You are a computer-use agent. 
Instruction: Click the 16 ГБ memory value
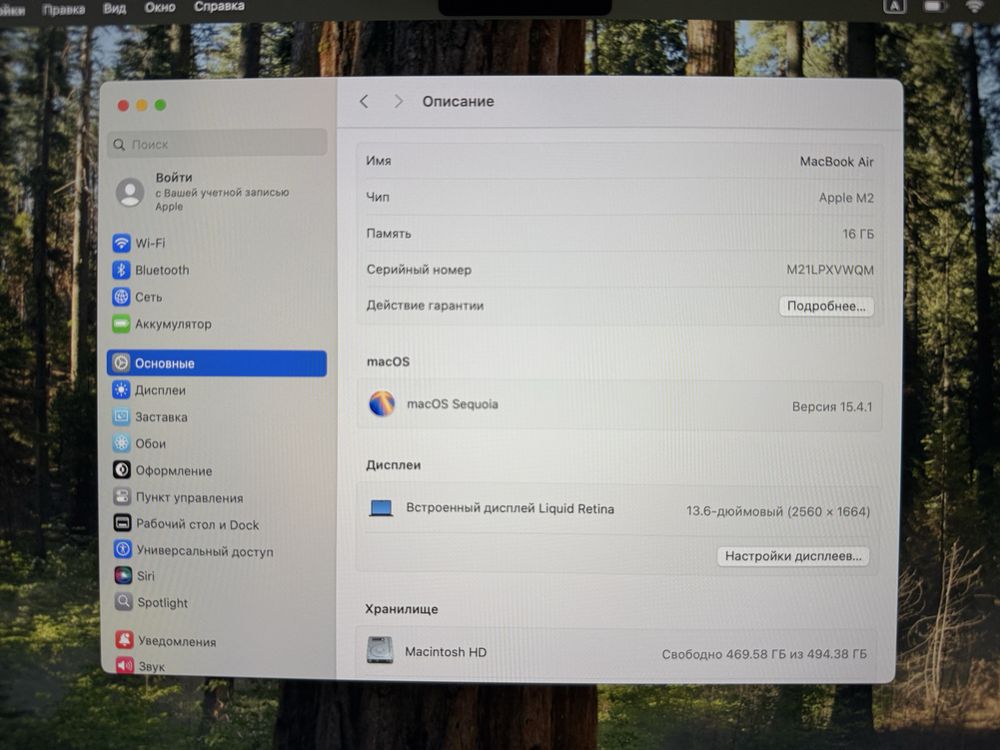858,234
